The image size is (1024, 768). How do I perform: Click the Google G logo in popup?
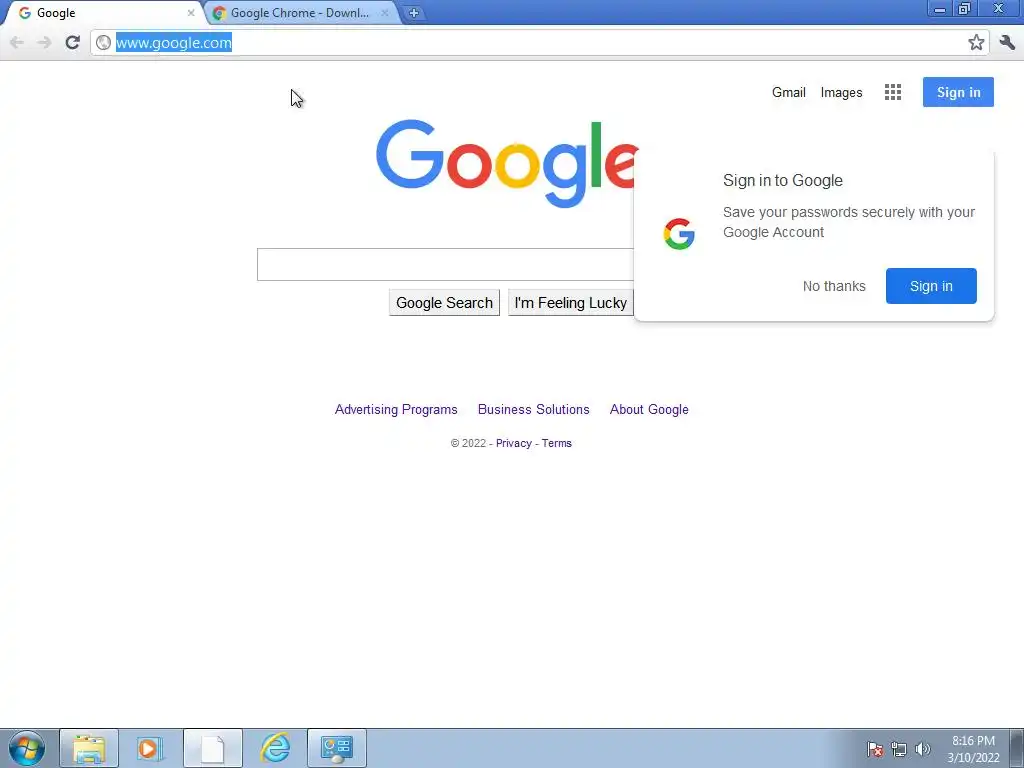coord(679,233)
